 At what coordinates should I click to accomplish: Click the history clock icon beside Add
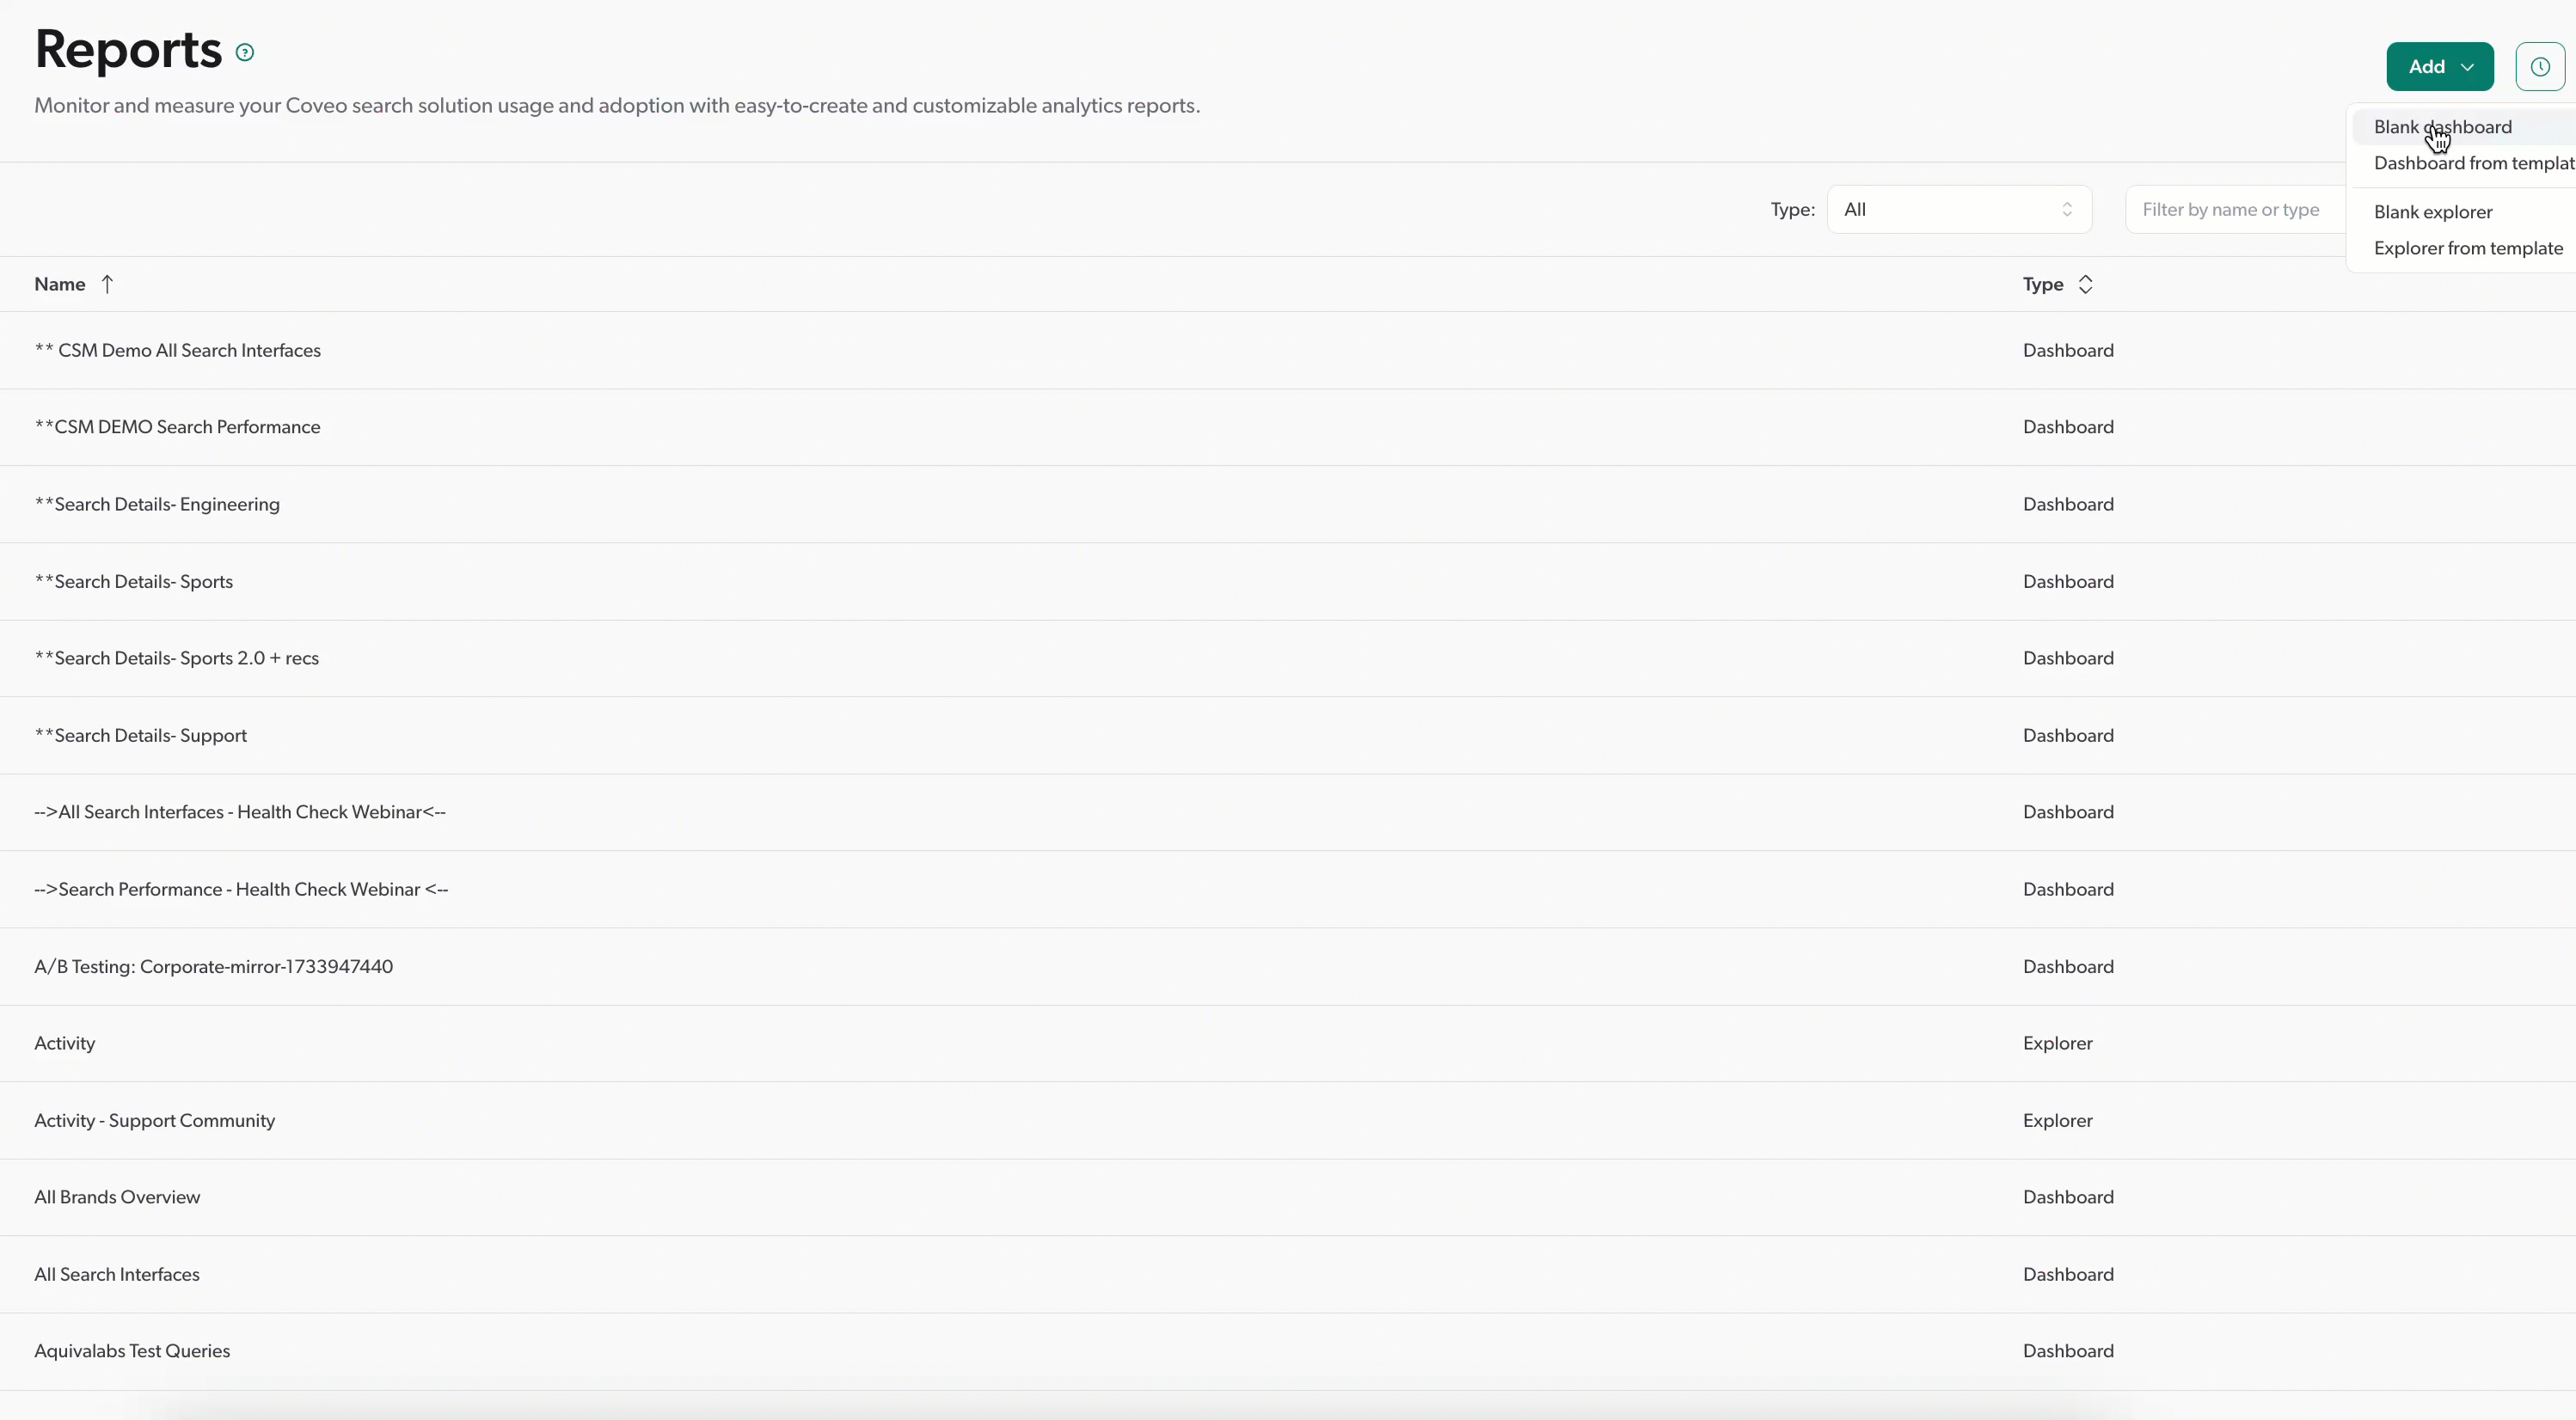(x=2539, y=66)
